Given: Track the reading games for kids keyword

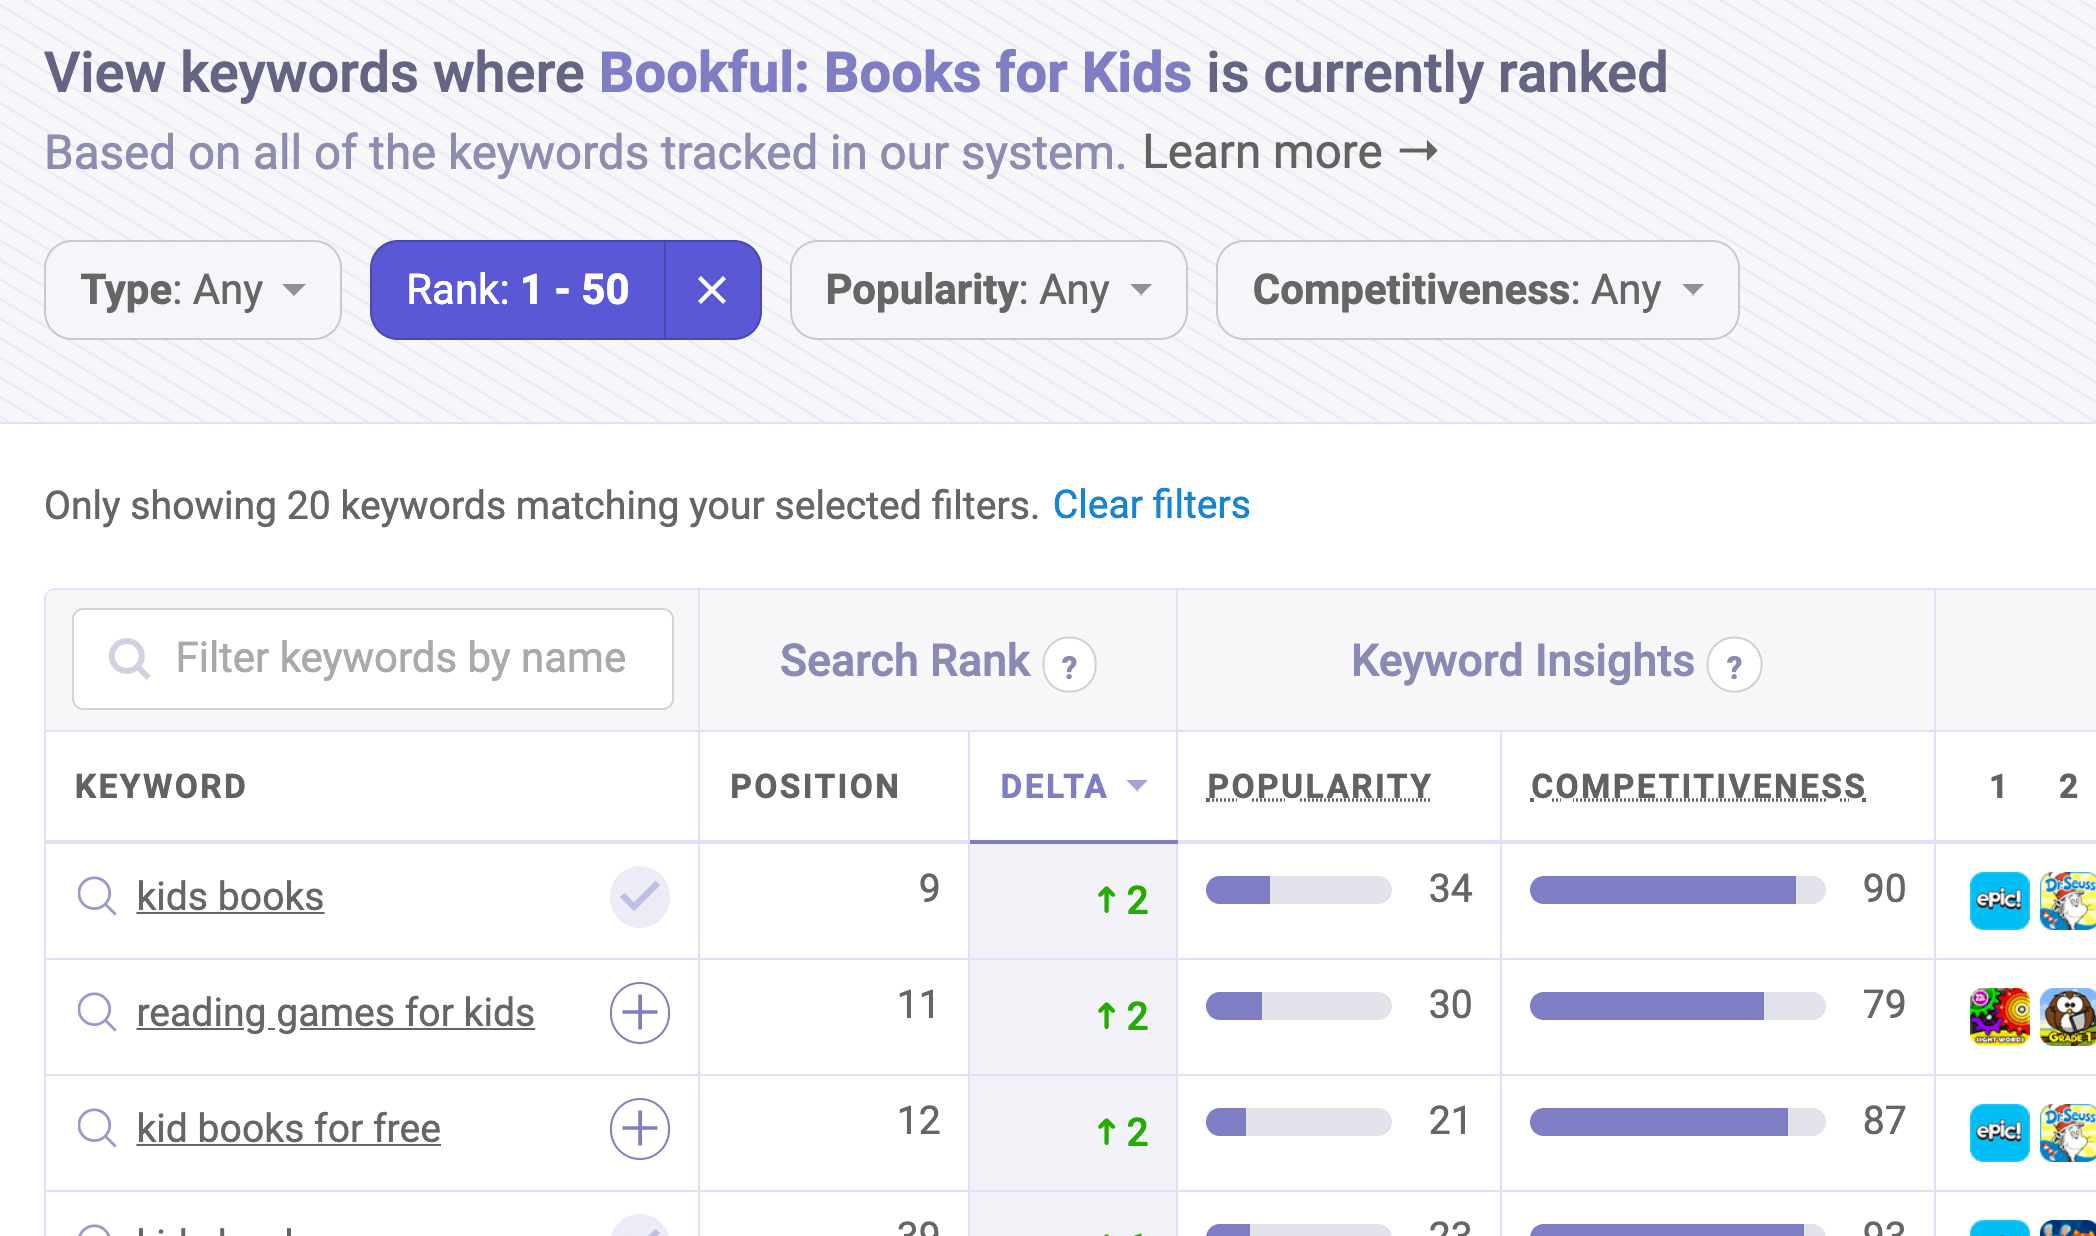Looking at the screenshot, I should coord(639,1012).
